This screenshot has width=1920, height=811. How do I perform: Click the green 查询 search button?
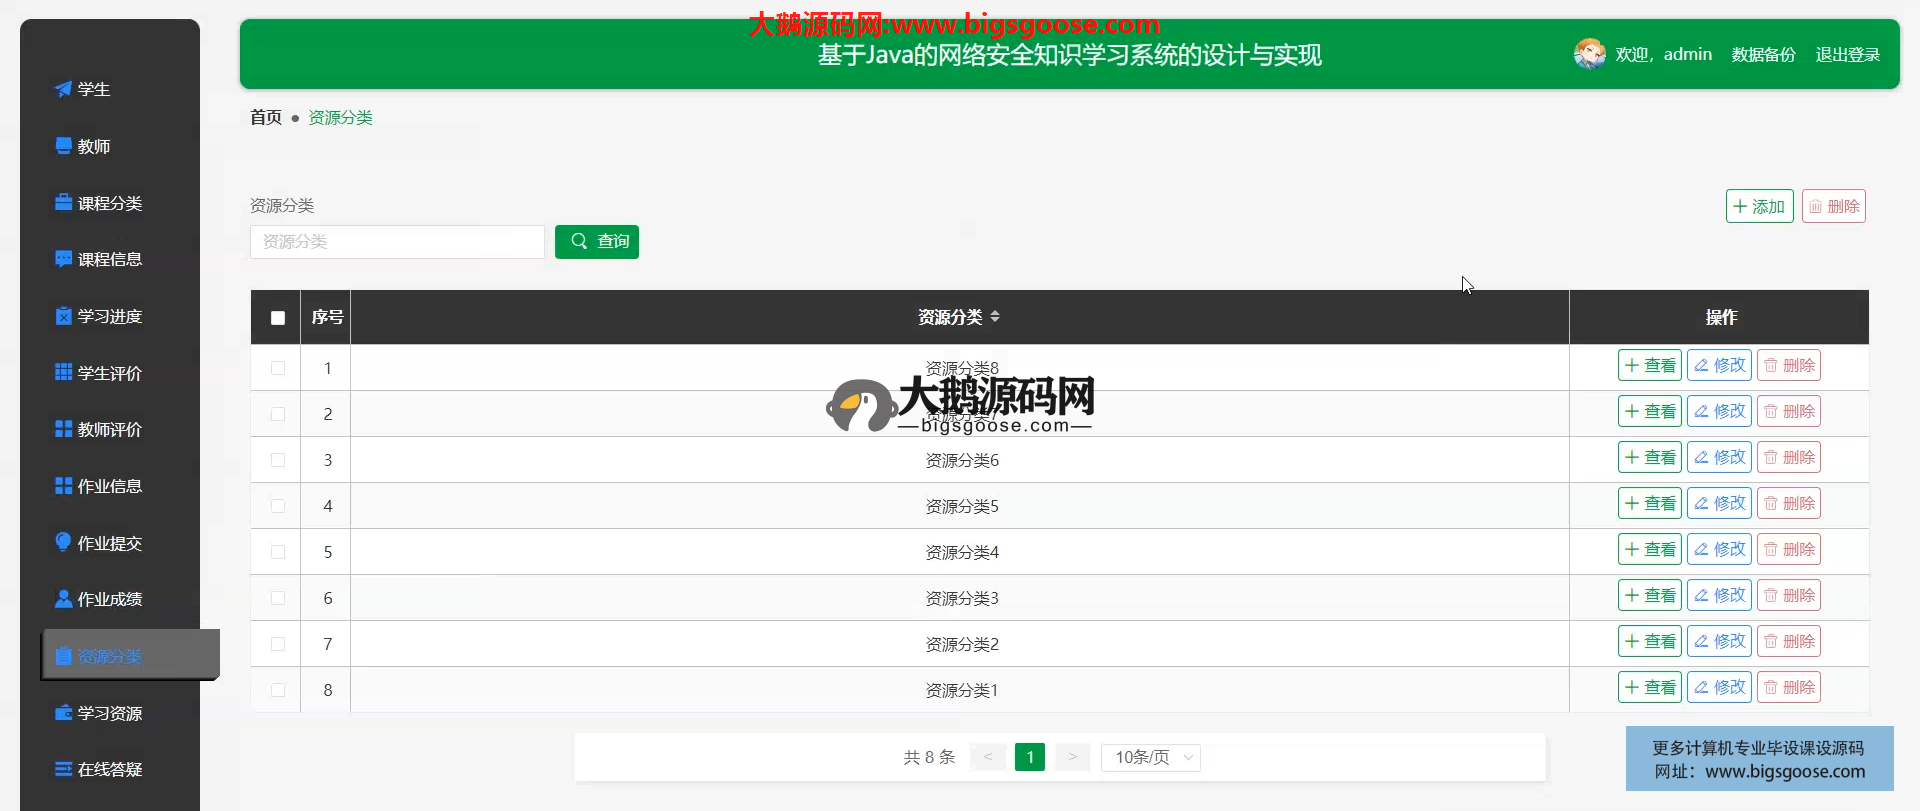click(597, 242)
